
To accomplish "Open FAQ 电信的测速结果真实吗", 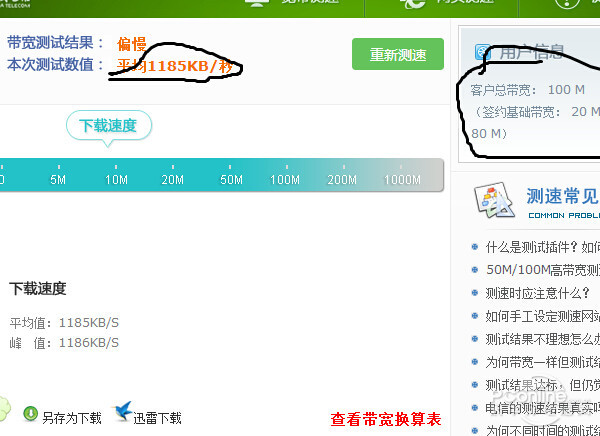I will click(542, 408).
